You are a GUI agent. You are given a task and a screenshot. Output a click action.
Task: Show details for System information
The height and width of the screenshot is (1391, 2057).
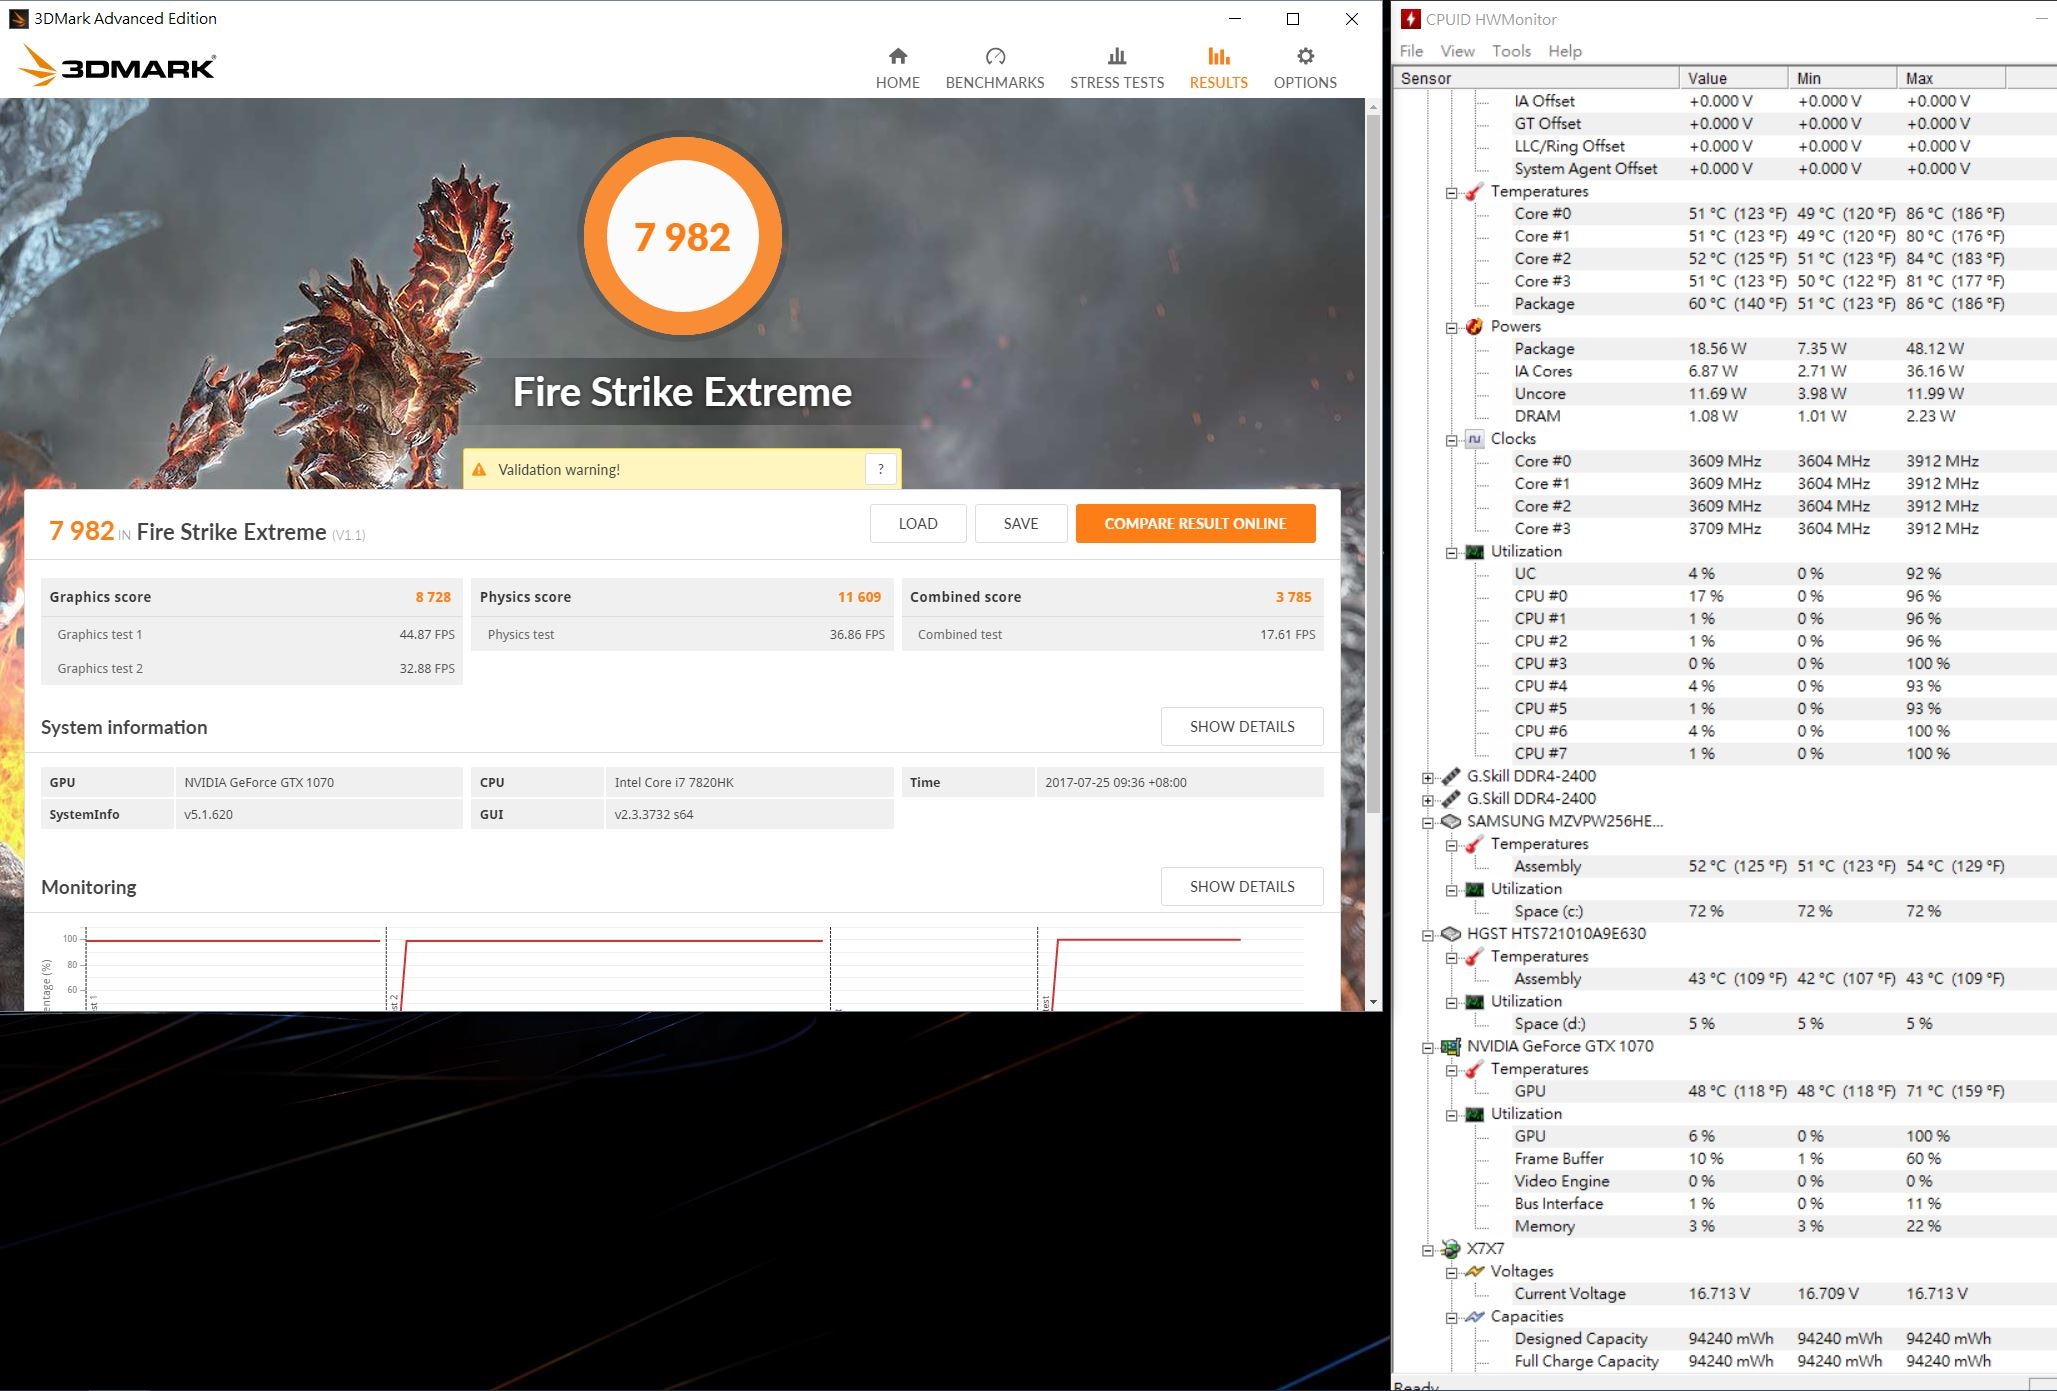[x=1242, y=727]
